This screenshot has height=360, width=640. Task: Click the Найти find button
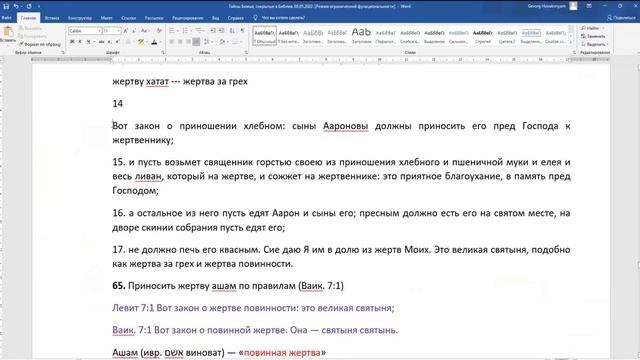coord(593,28)
